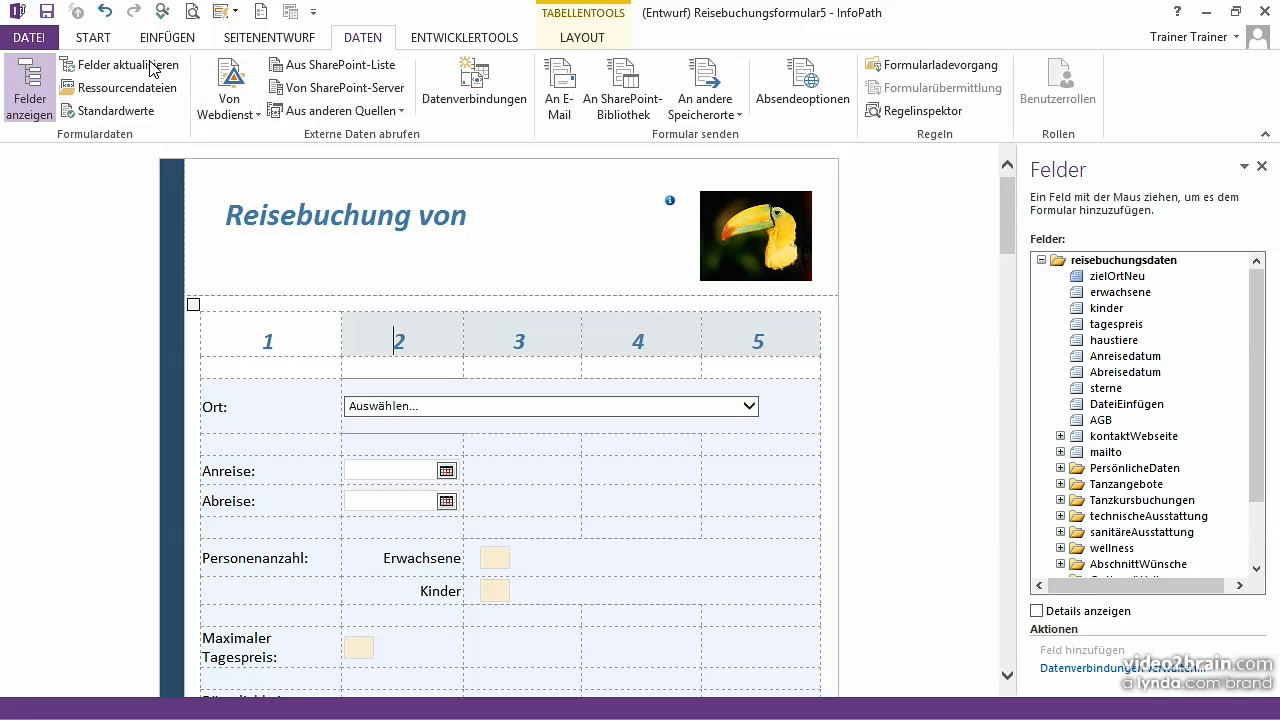Screen dimensions: 1280x720
Task: Close the Felder task pane
Action: pyautogui.click(x=1262, y=167)
